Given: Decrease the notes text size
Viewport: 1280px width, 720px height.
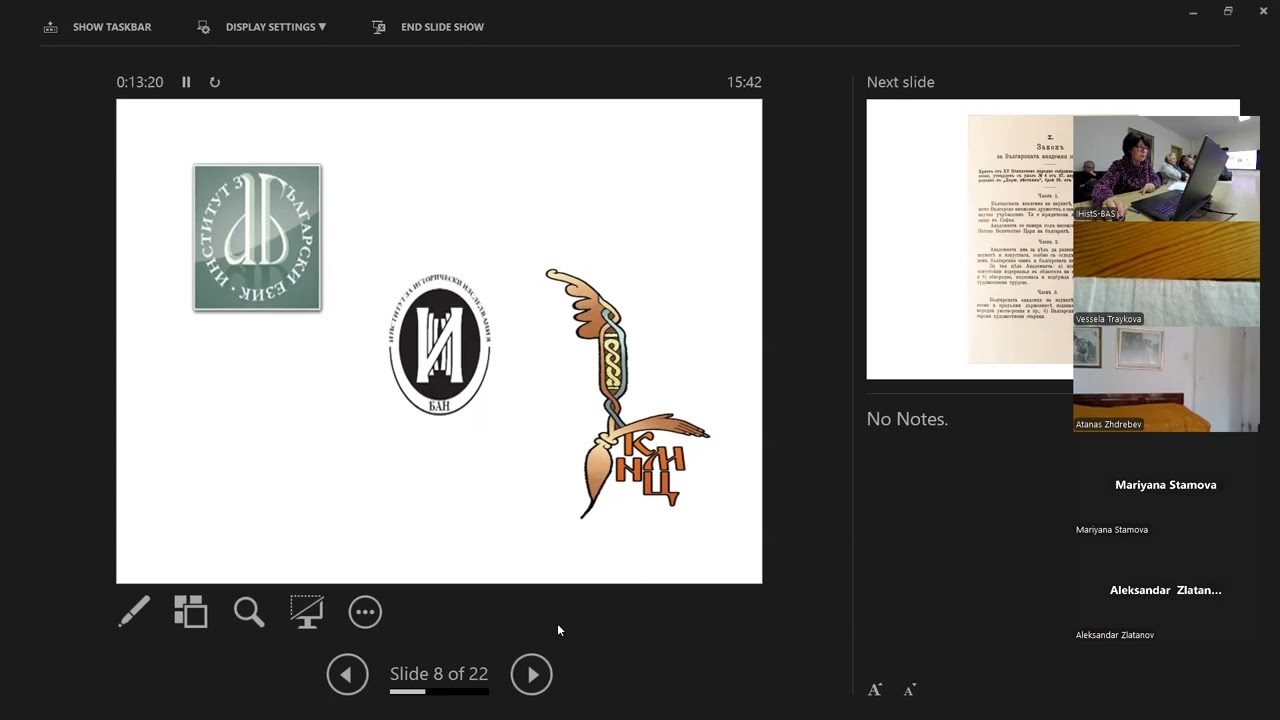Looking at the screenshot, I should (x=909, y=690).
